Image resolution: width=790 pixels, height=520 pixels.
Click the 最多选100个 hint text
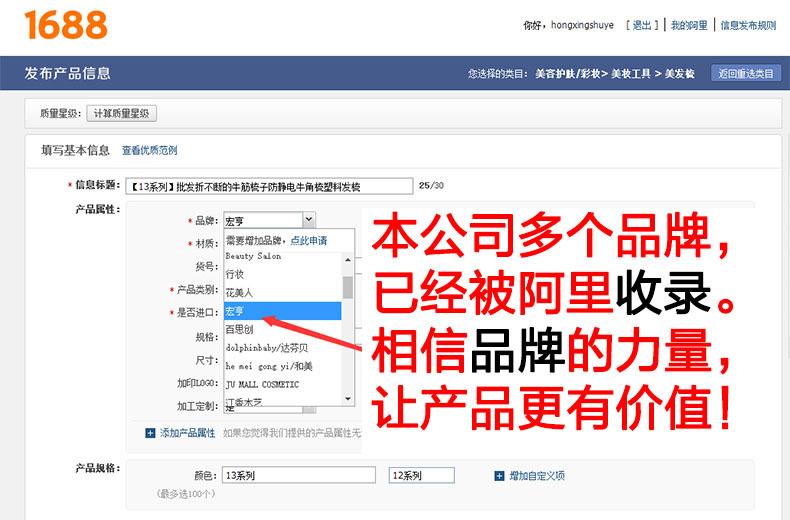click(x=185, y=494)
